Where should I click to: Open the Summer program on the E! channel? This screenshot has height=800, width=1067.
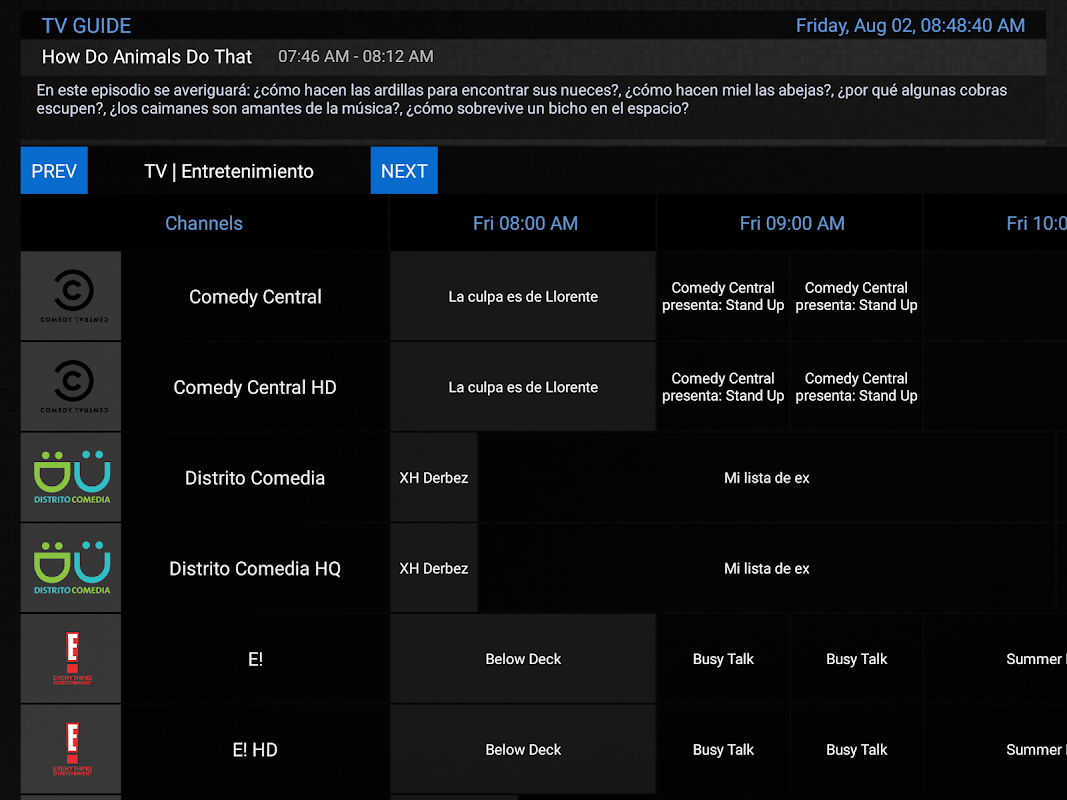pos(996,659)
